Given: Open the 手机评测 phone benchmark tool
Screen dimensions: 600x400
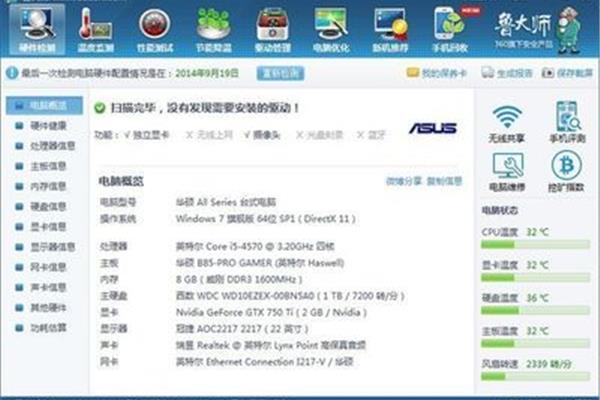Looking at the screenshot, I should point(567,122).
